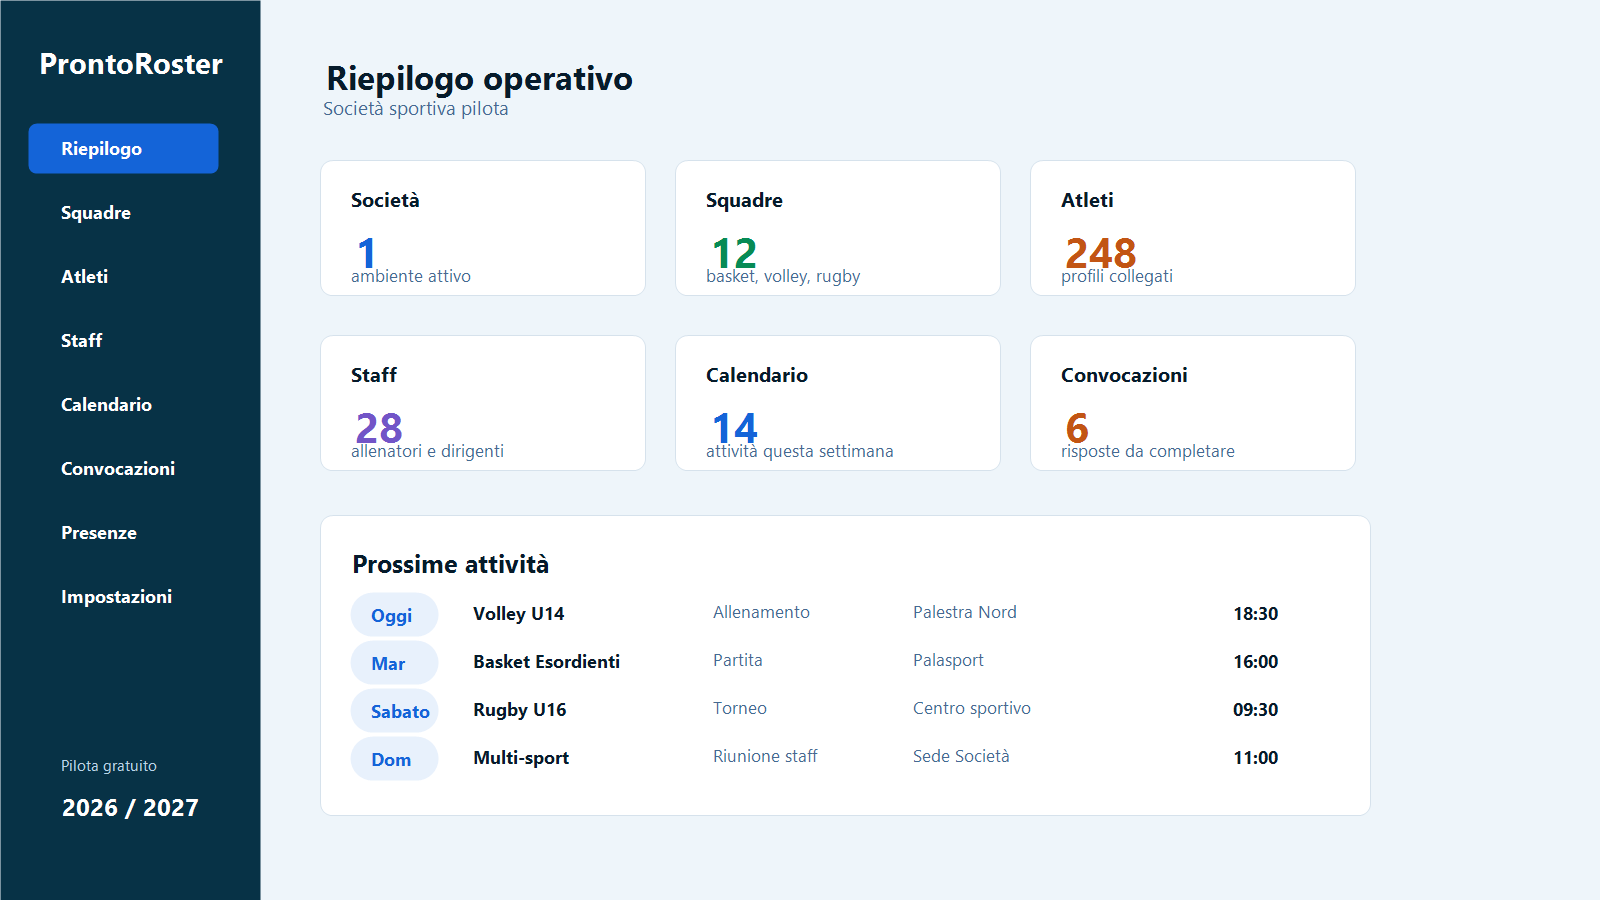Click the Torneo activity type
This screenshot has height=900, width=1600.
click(740, 708)
